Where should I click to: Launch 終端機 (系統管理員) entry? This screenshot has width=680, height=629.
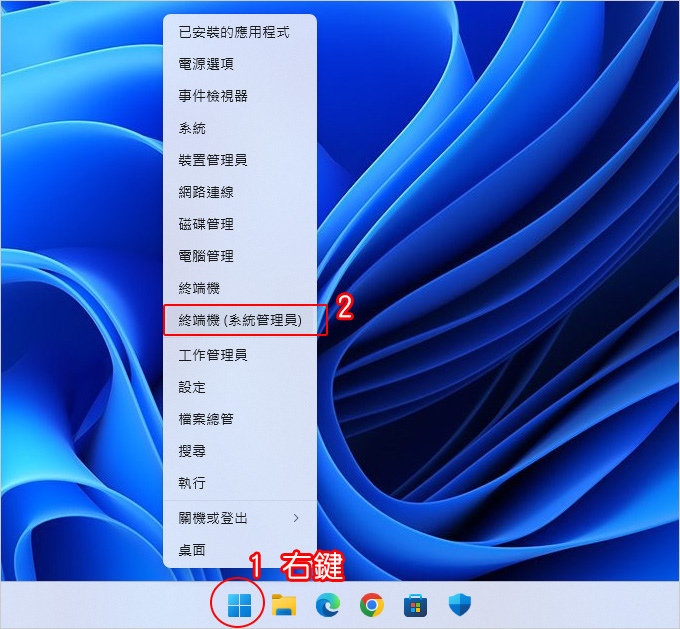tap(240, 320)
